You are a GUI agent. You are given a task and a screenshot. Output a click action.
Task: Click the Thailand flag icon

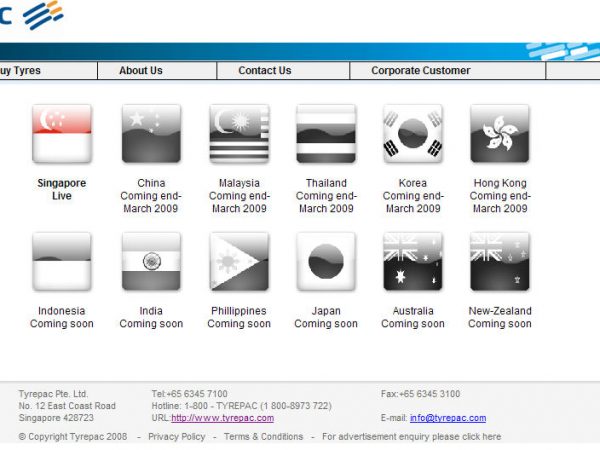coord(326,134)
